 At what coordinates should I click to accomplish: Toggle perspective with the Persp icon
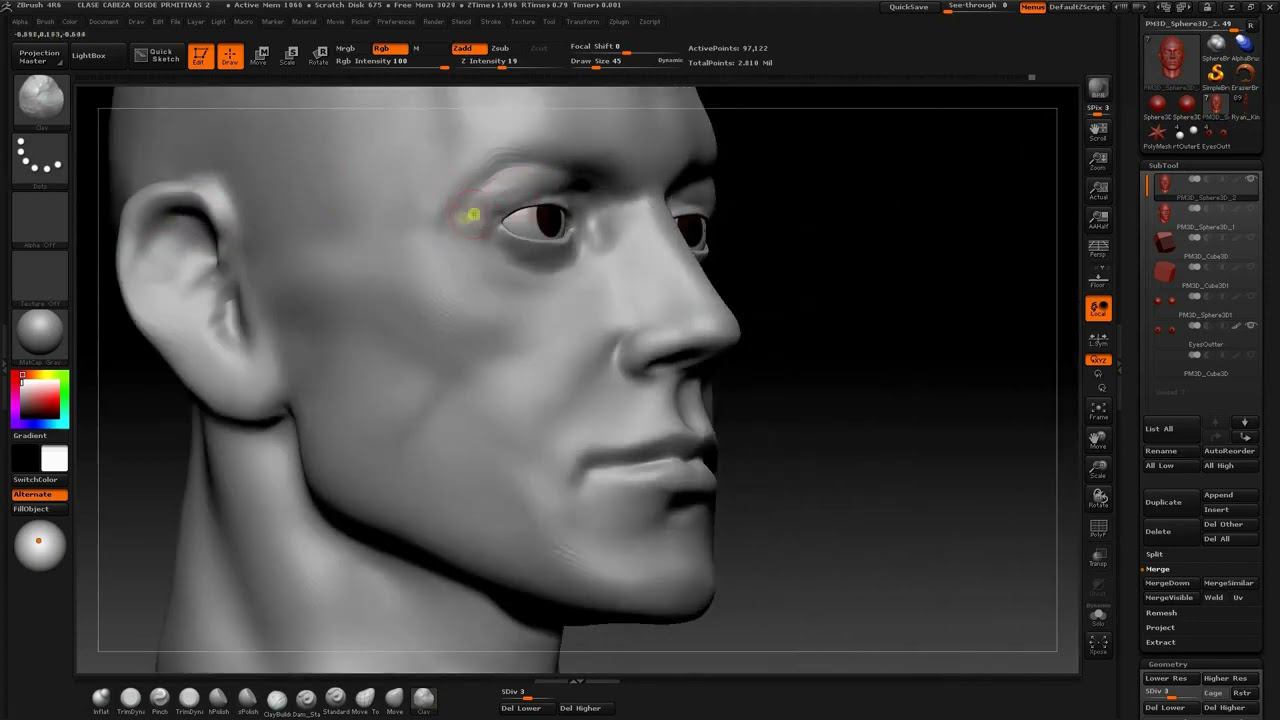(x=1098, y=250)
